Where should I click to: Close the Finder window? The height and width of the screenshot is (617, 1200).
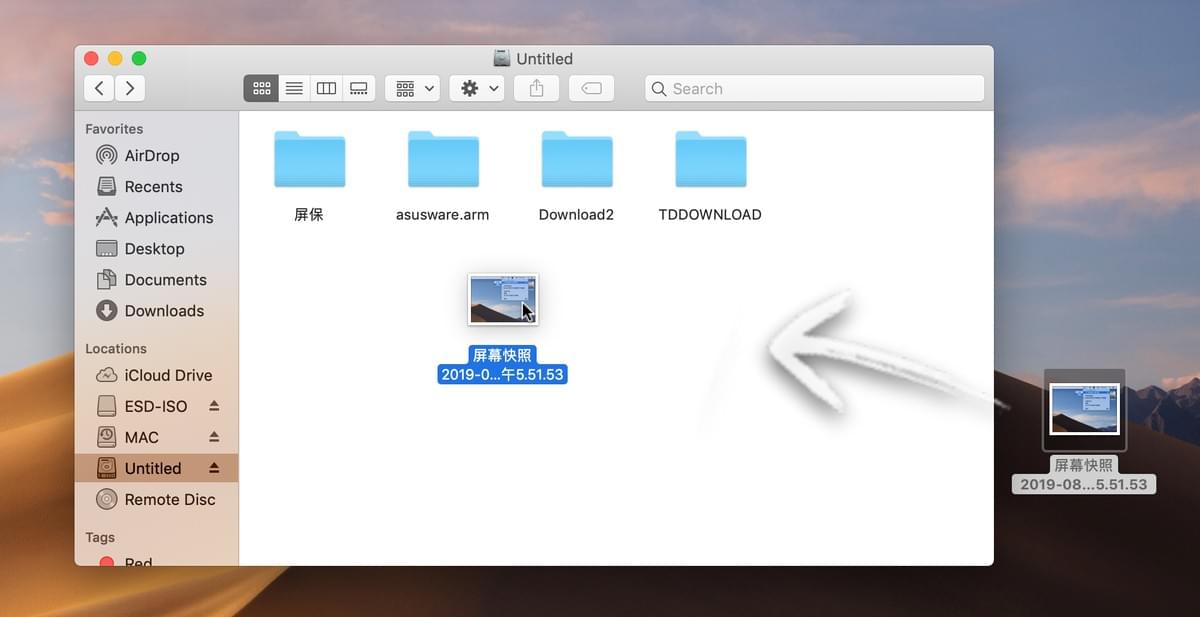point(91,59)
